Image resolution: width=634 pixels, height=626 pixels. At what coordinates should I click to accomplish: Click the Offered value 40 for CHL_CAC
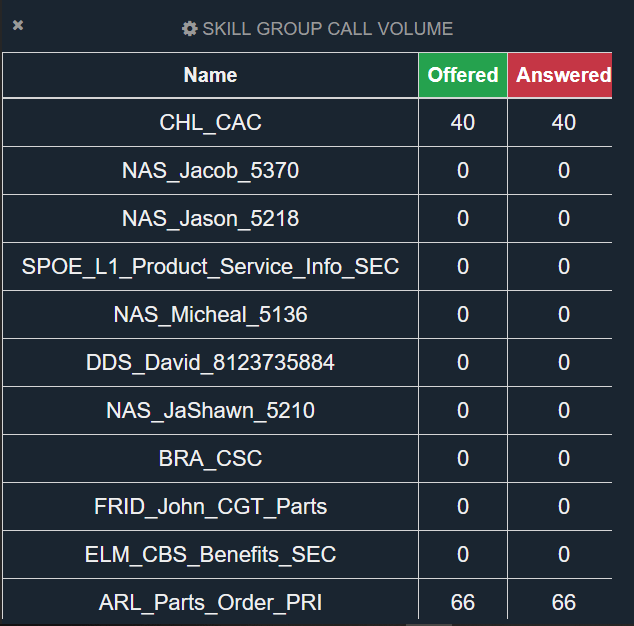463,123
